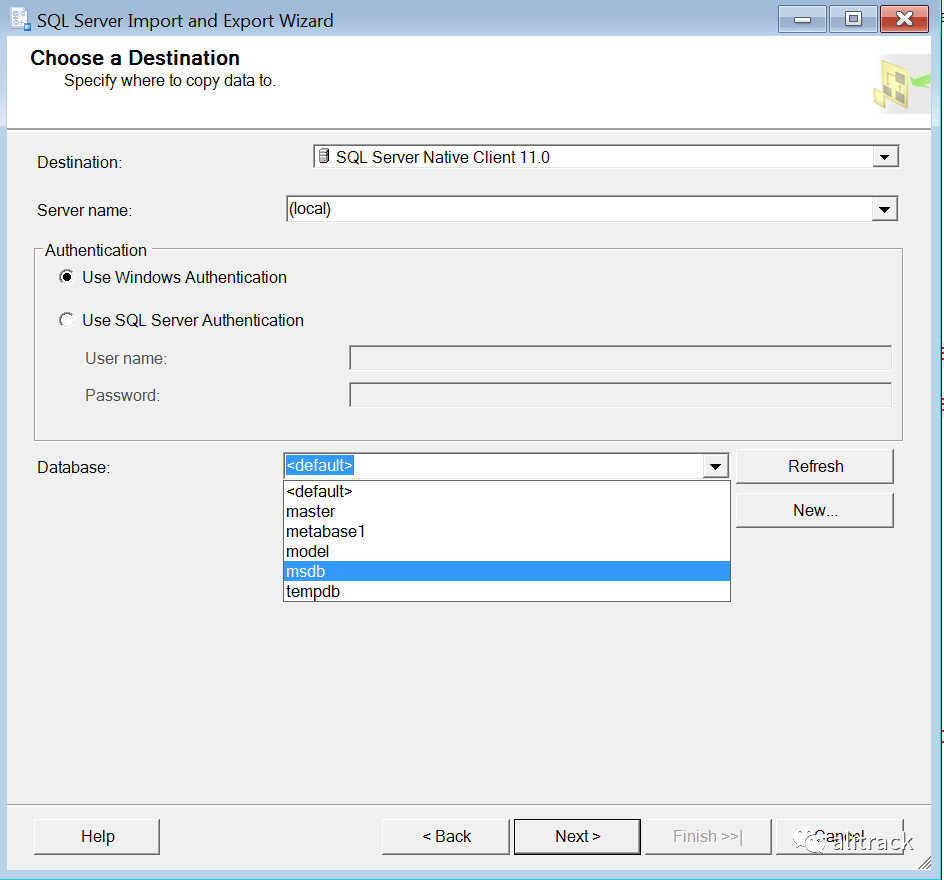The image size is (944, 880).
Task: Click the Authentication group label
Action: pos(96,250)
